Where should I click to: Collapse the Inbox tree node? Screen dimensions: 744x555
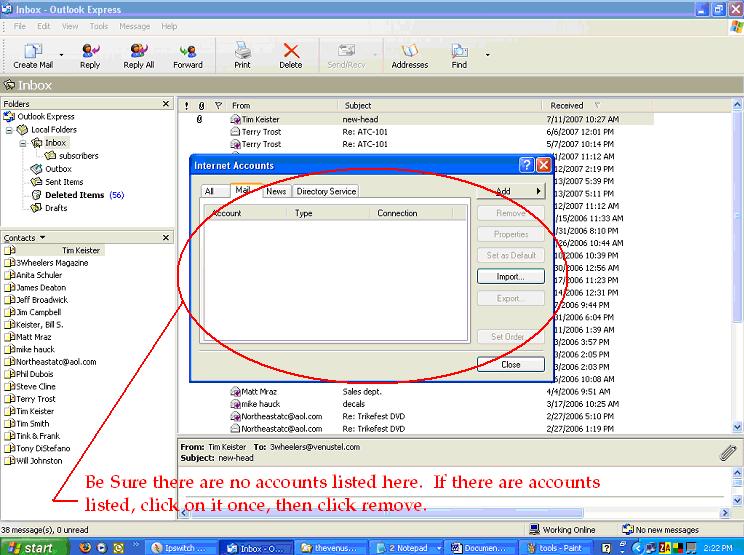coord(22,143)
